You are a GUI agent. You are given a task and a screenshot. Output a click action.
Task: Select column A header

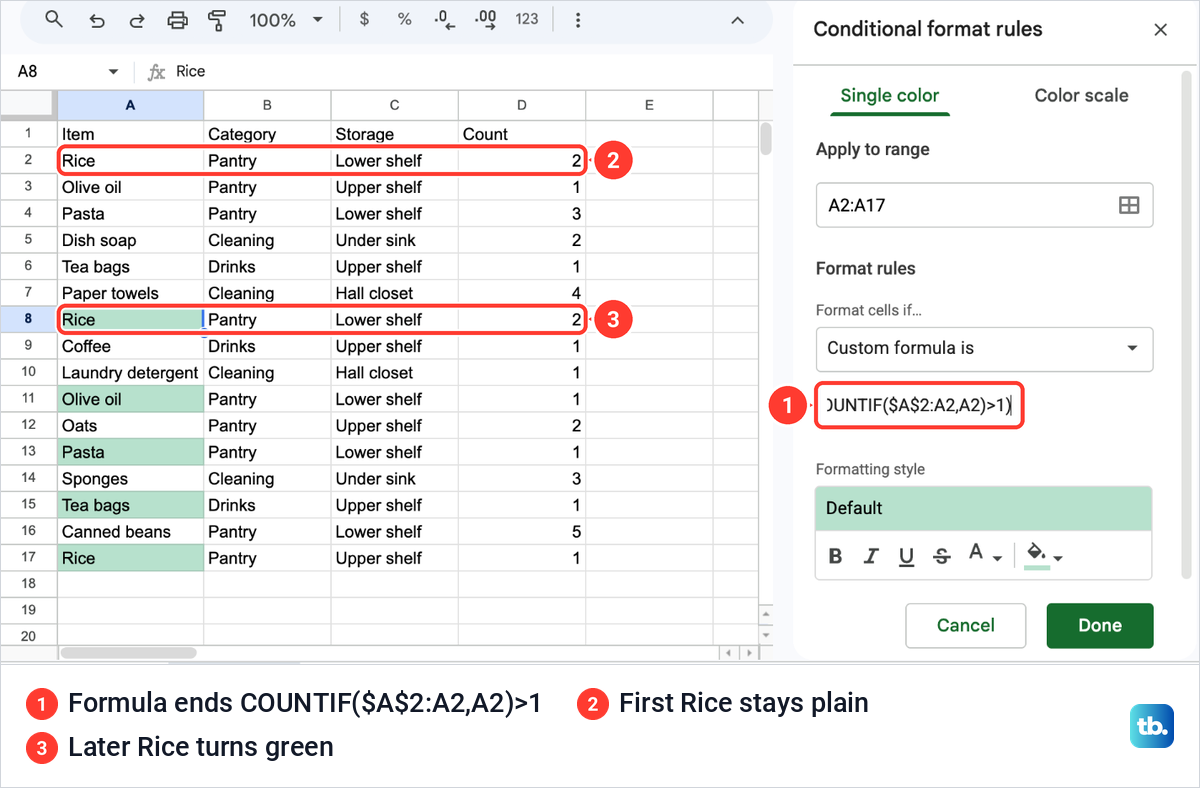pyautogui.click(x=130, y=105)
